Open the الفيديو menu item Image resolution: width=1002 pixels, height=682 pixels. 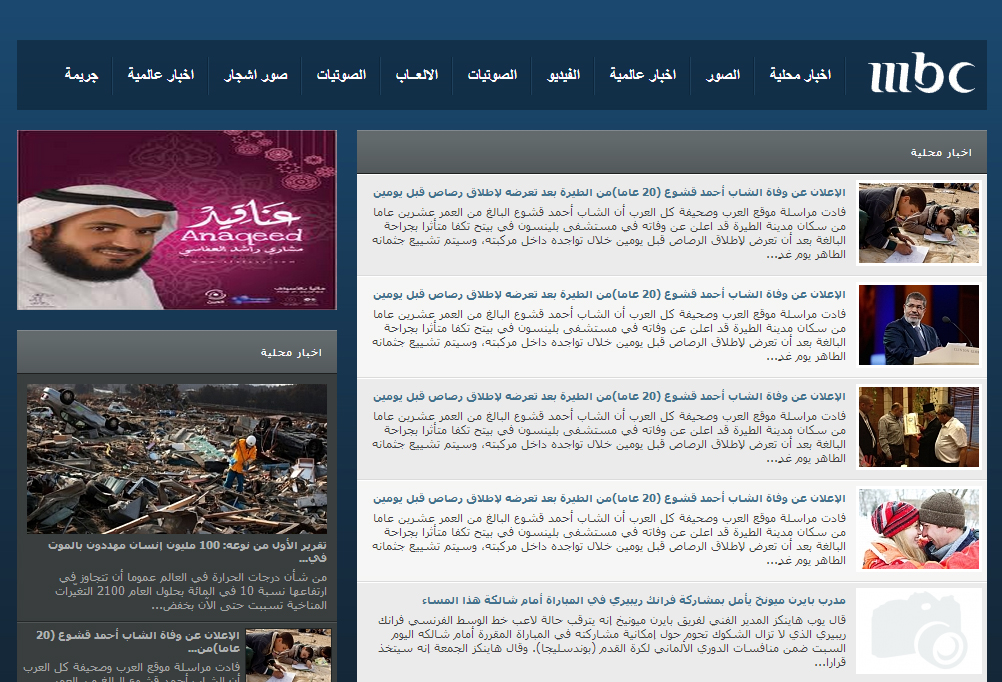click(x=563, y=75)
